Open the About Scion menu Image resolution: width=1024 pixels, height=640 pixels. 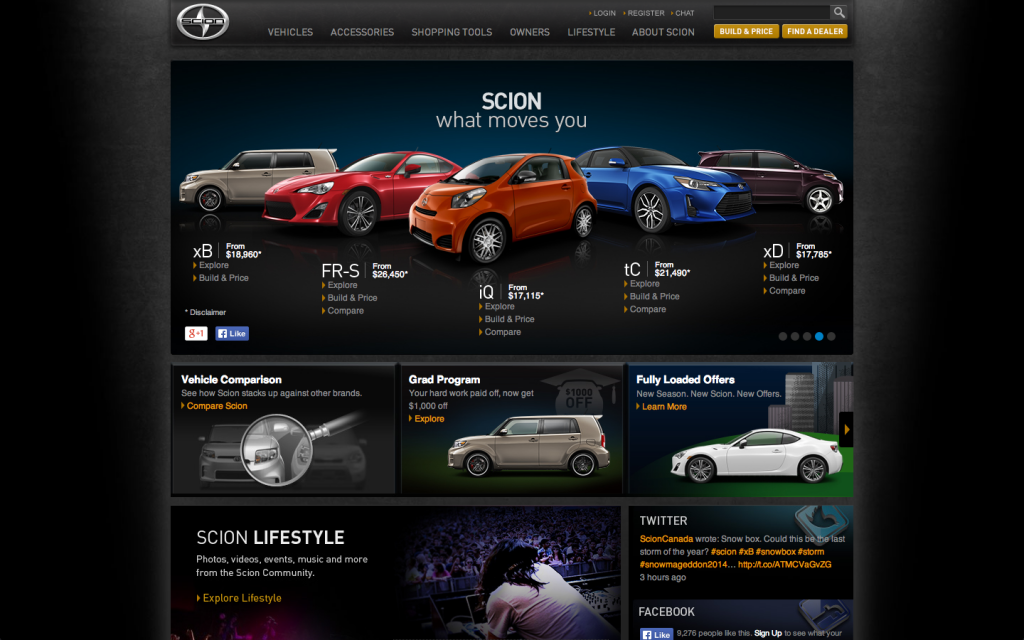pyautogui.click(x=663, y=32)
